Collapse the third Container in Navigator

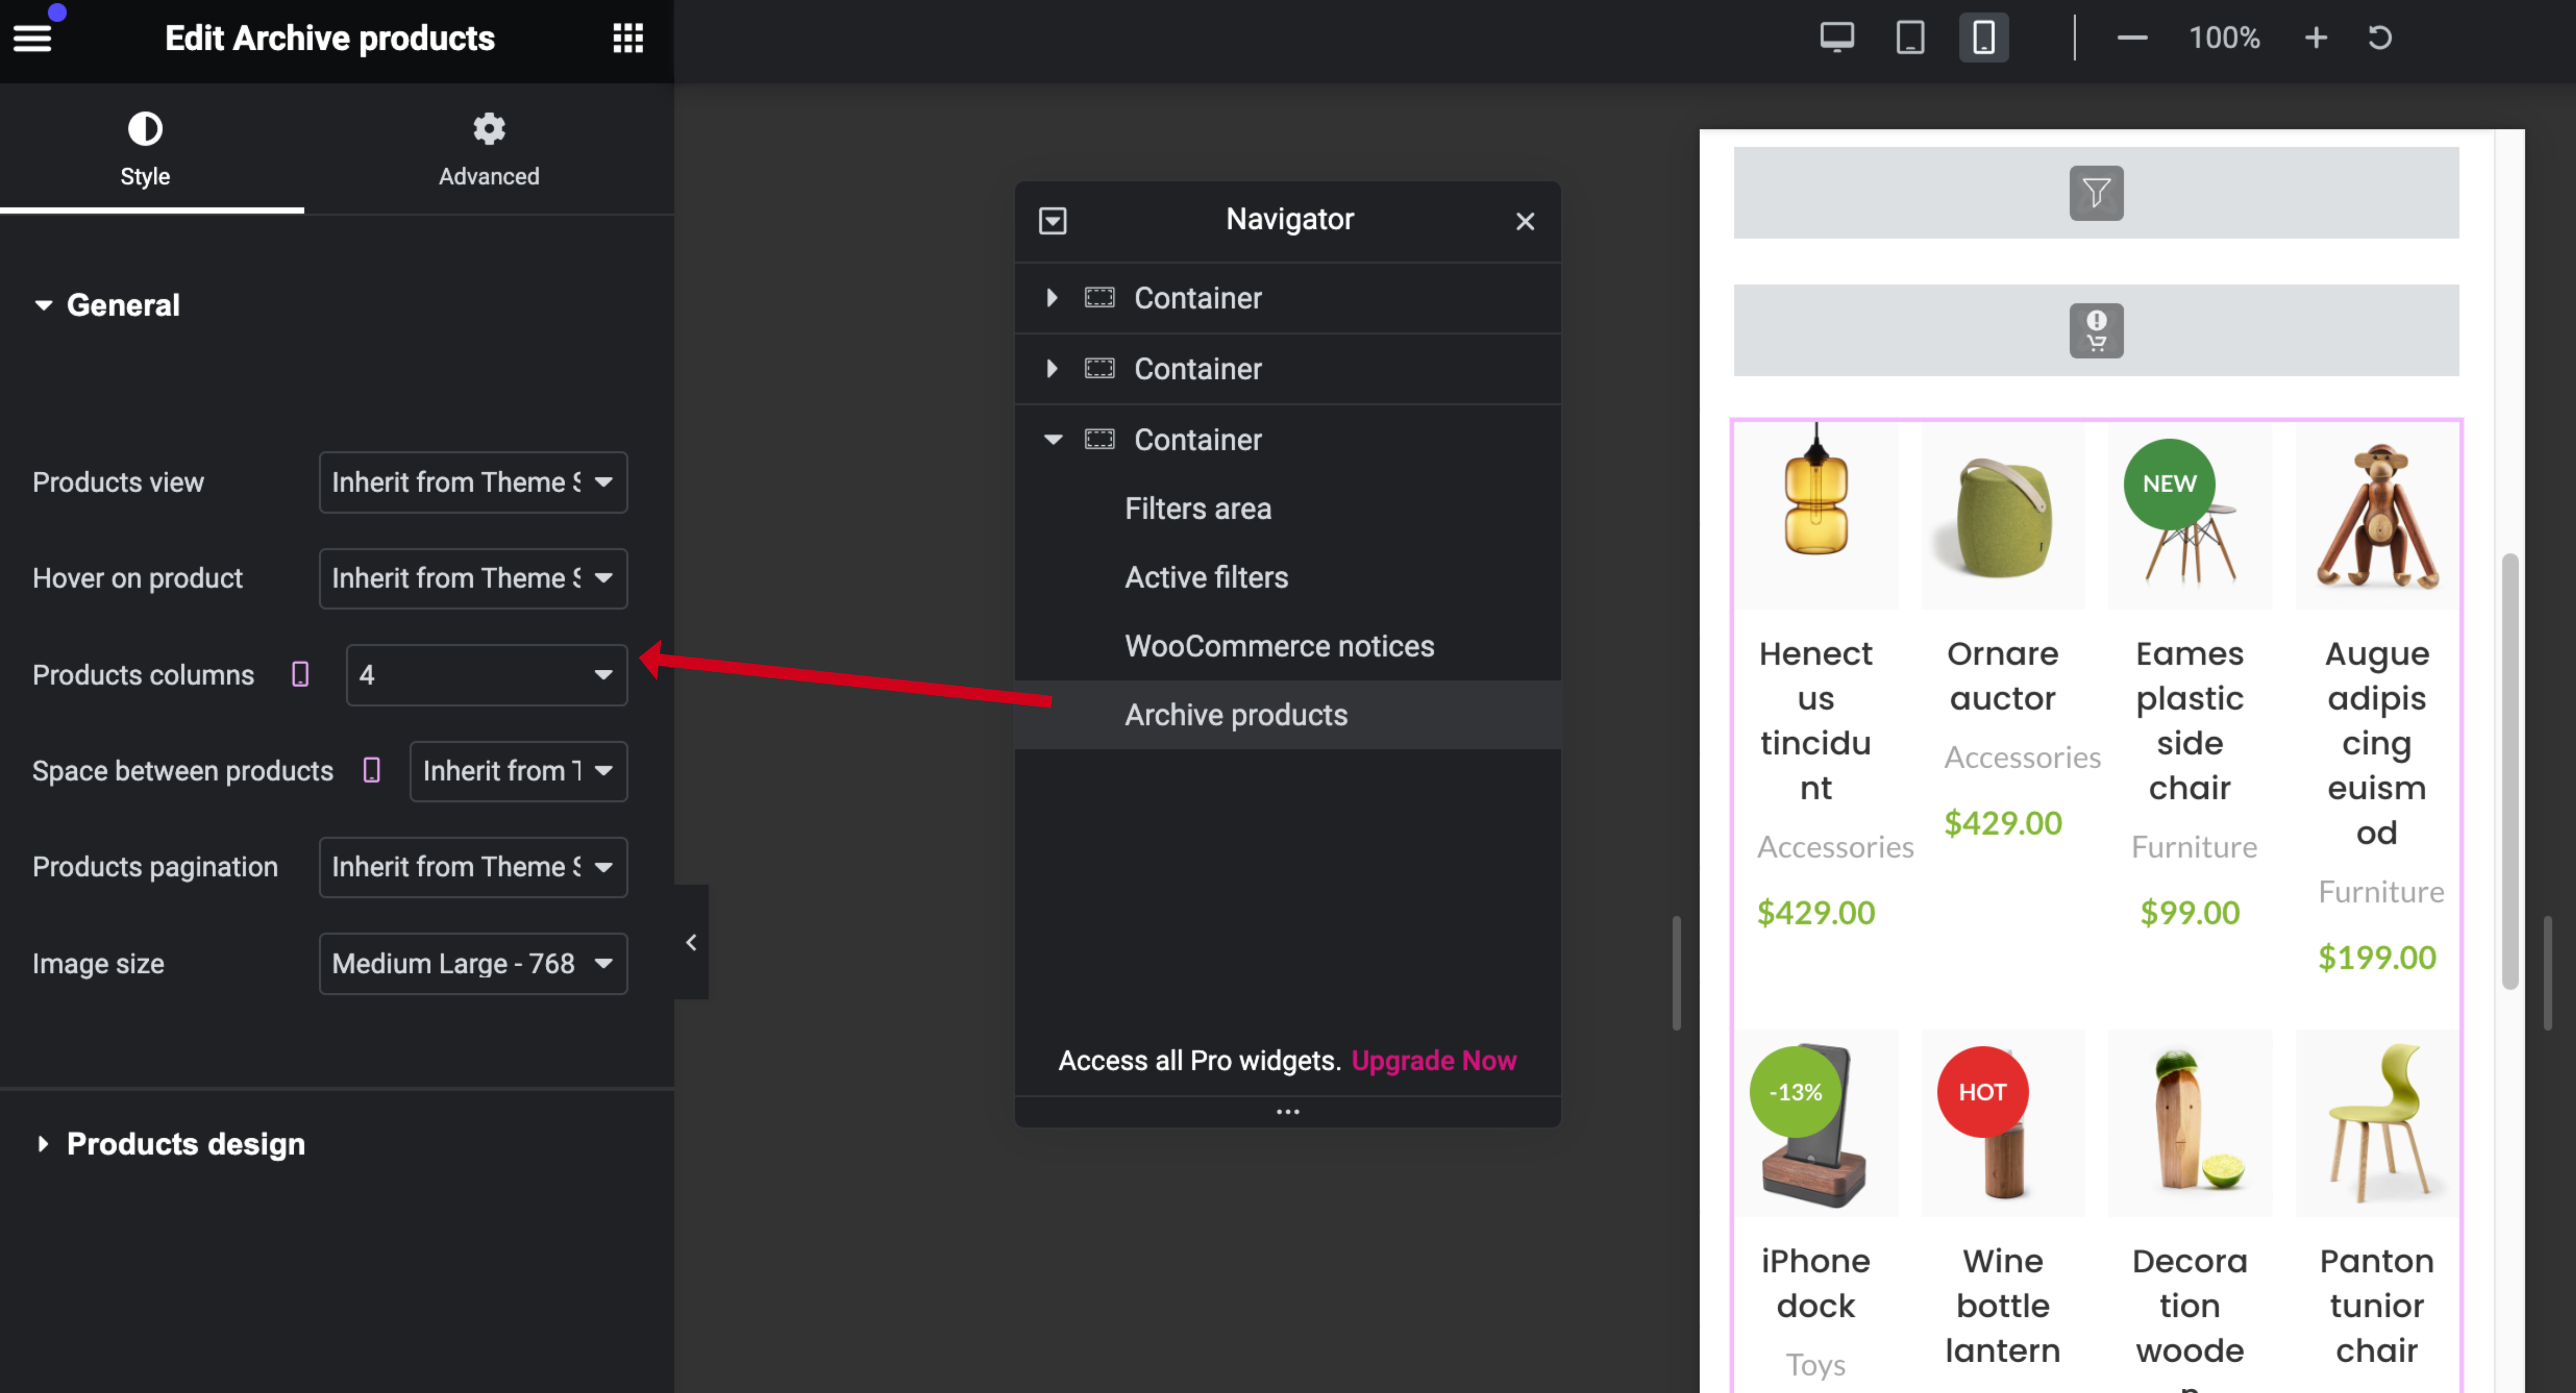1053,440
